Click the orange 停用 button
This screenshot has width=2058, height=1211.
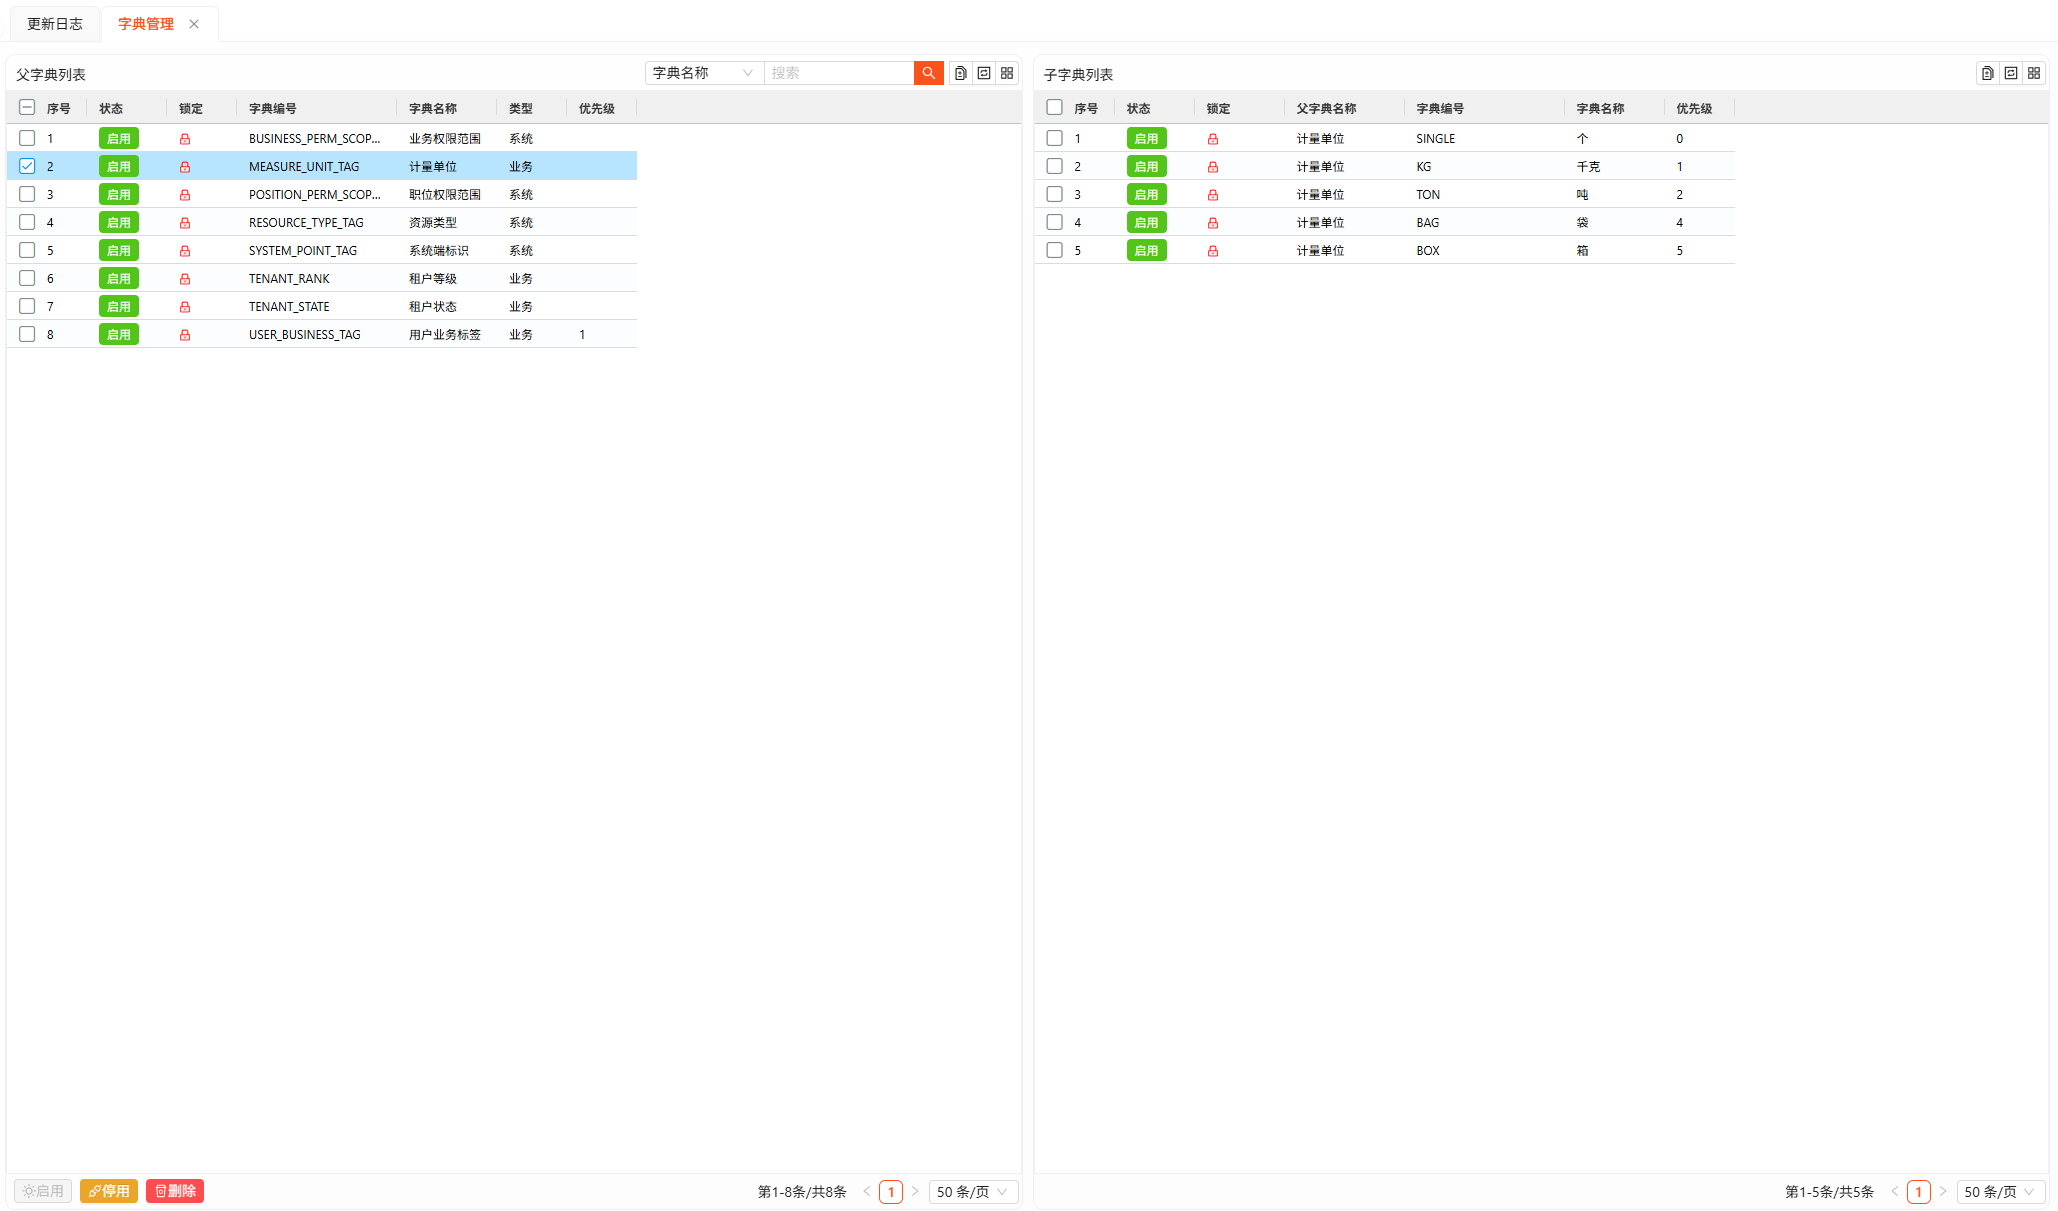(109, 1191)
